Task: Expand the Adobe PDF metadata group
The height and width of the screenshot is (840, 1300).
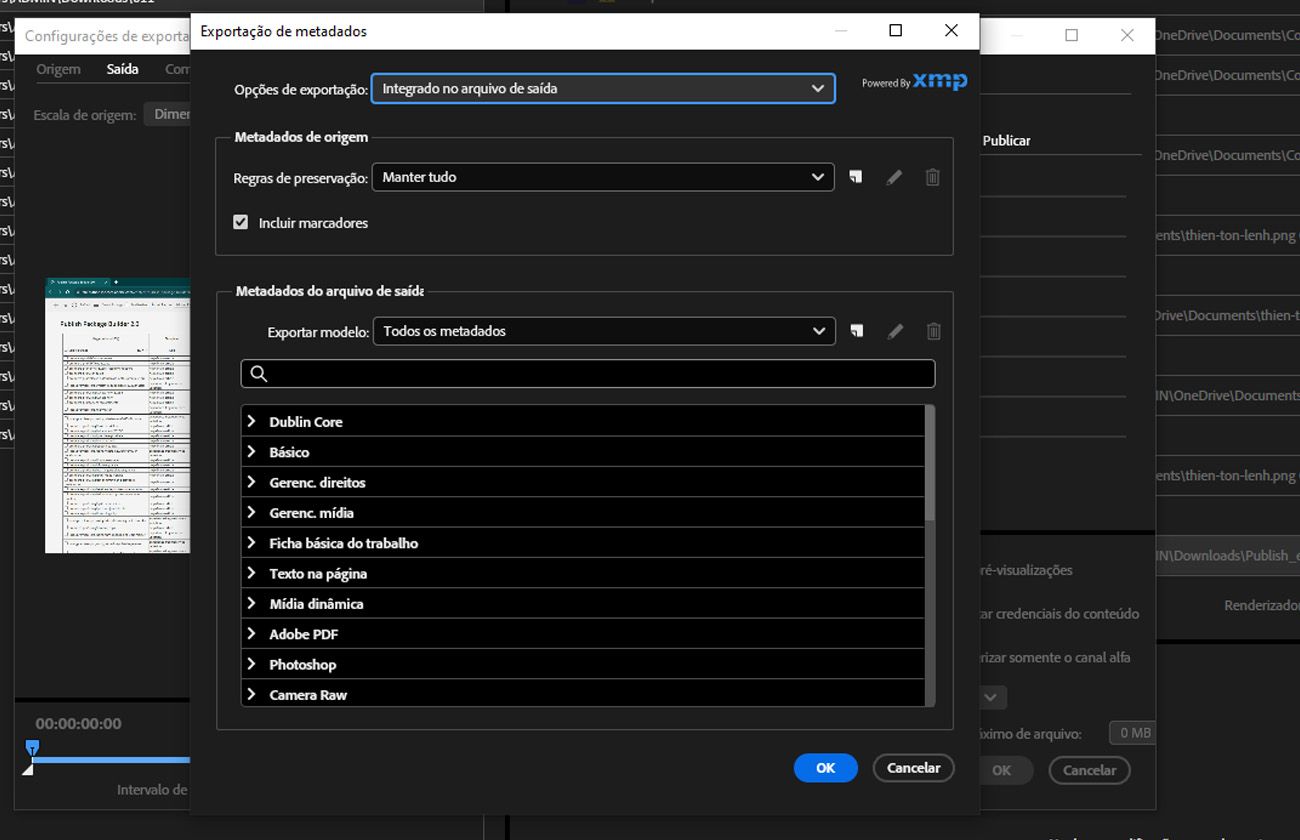Action: 251,634
